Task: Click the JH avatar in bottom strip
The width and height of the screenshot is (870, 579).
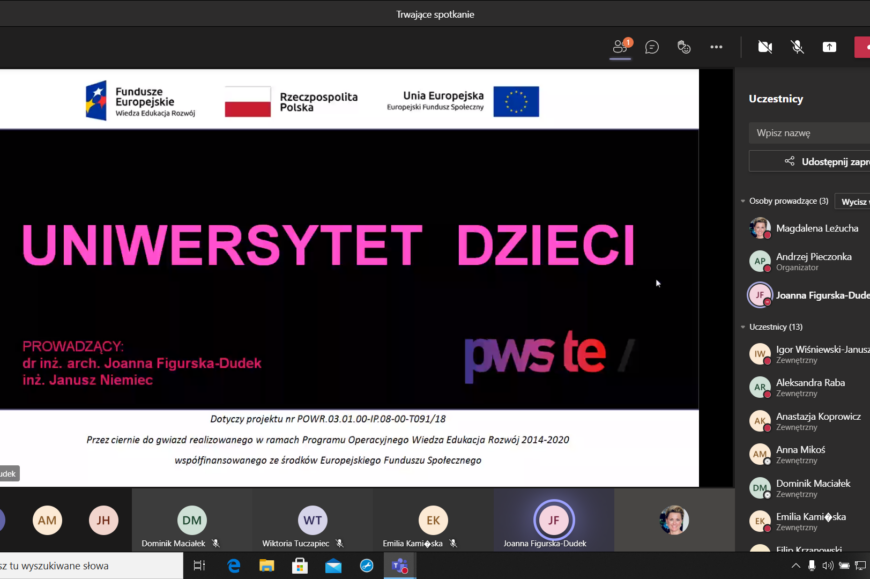Action: click(104, 520)
